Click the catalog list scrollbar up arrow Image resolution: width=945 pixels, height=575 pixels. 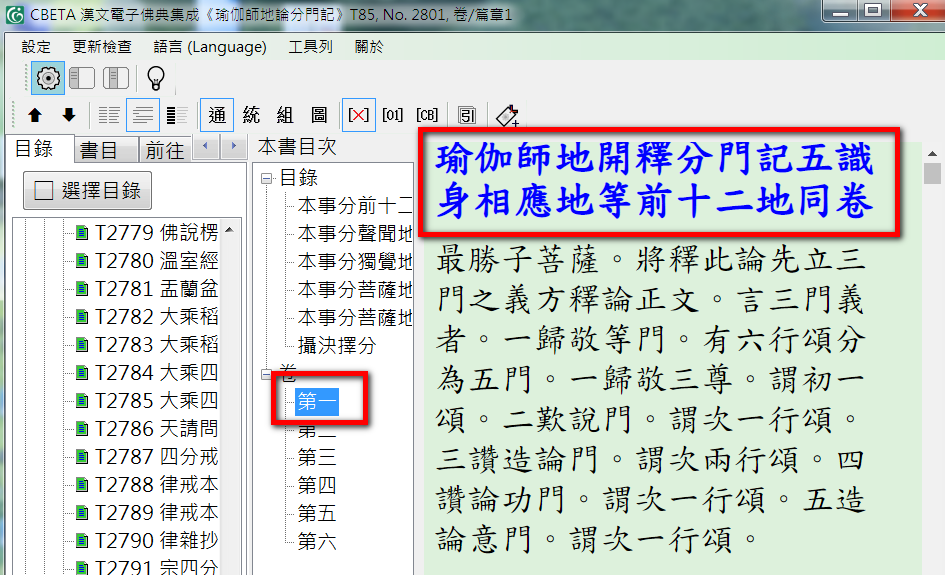[x=232, y=232]
